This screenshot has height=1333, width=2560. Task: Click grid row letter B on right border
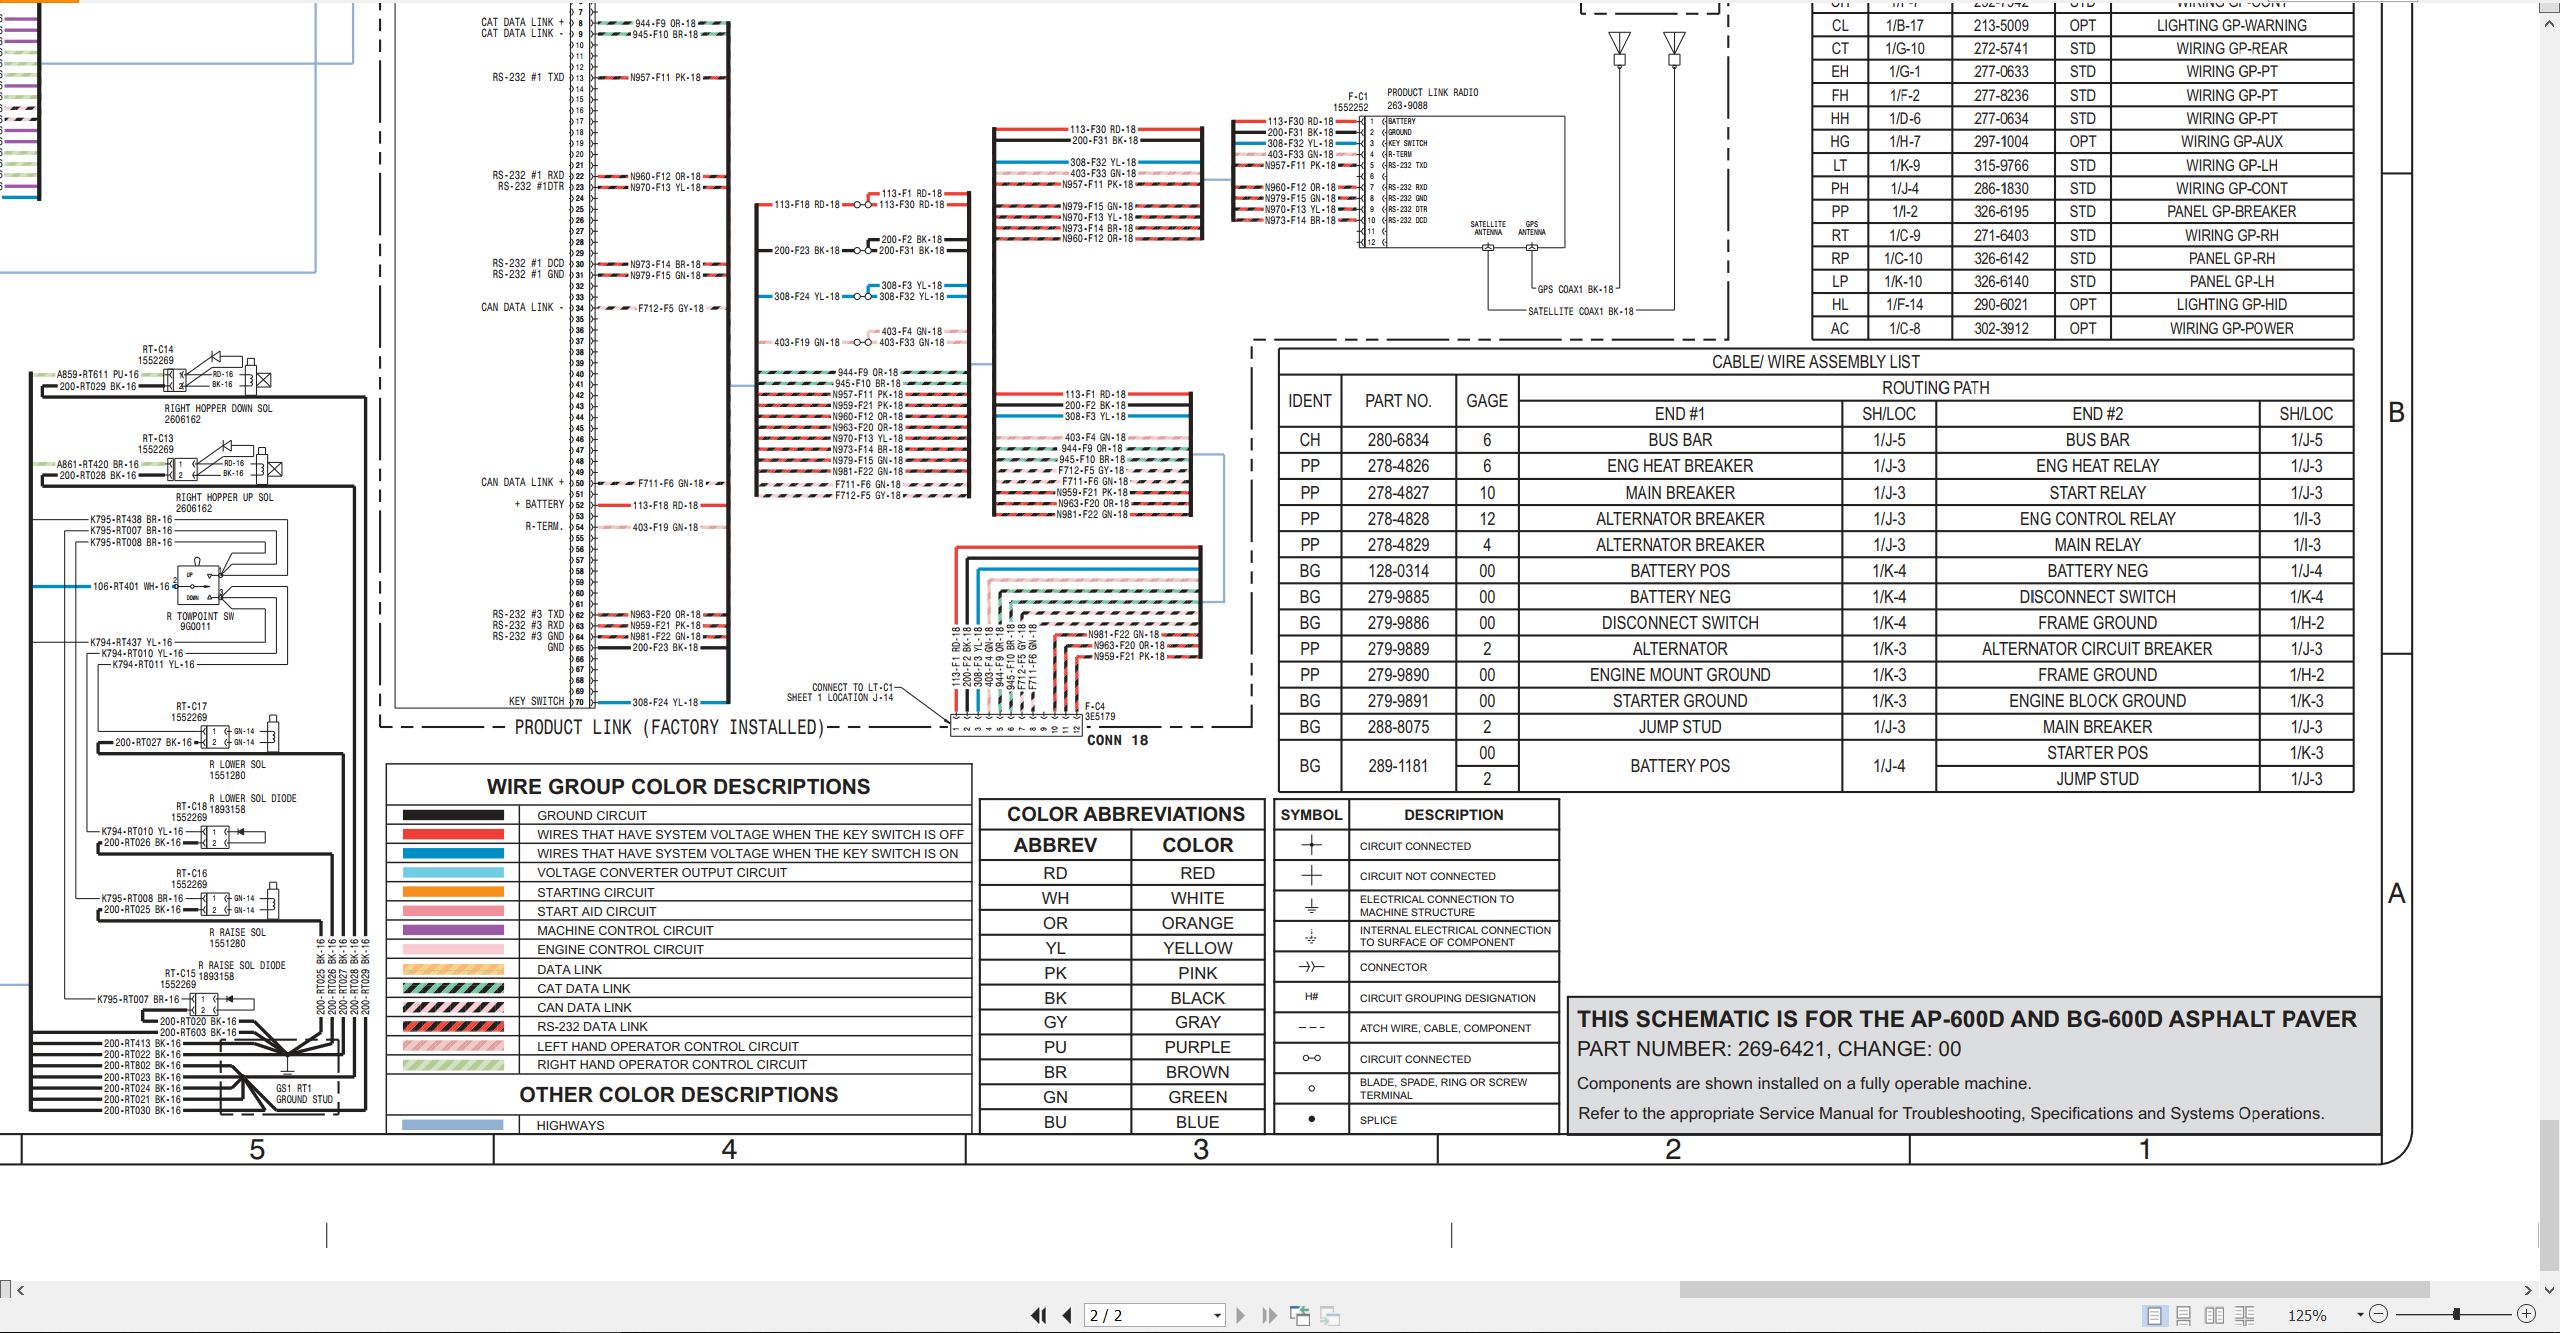tap(2396, 412)
